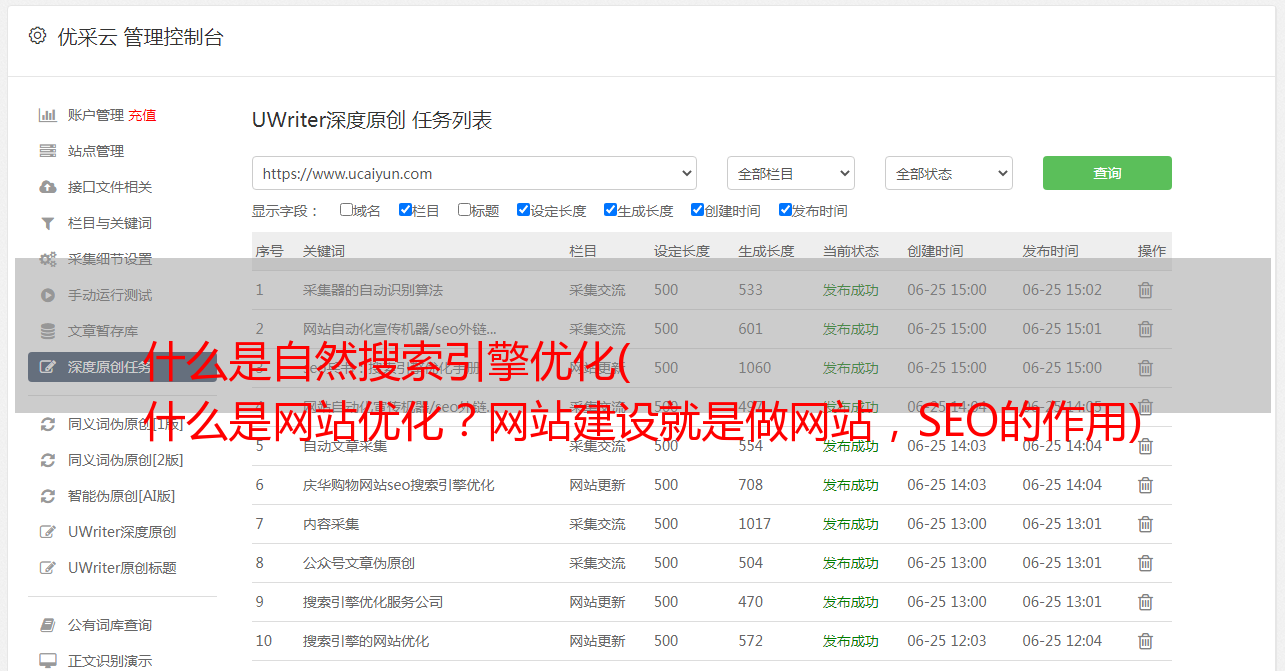The height and width of the screenshot is (671, 1285).
Task: Click the filter icon for 栏目与关键词
Action: coord(47,223)
